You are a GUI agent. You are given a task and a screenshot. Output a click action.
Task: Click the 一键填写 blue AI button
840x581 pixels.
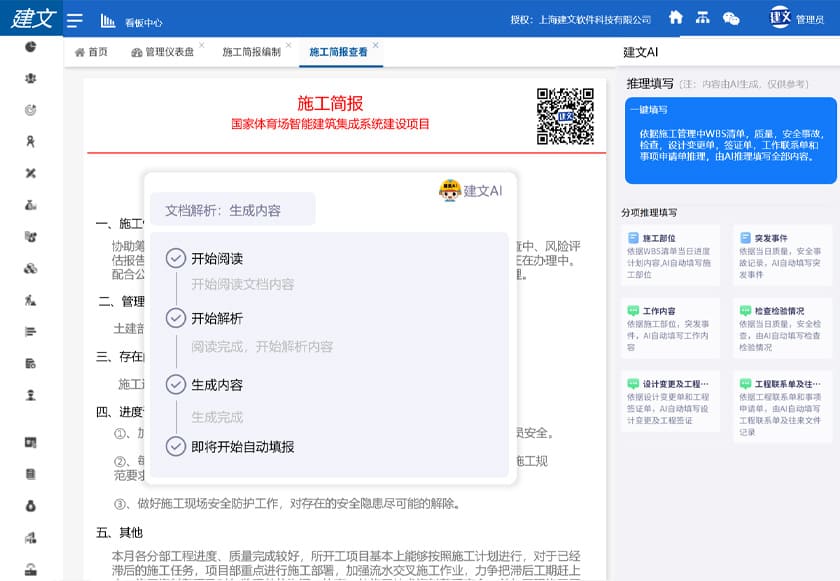click(730, 140)
